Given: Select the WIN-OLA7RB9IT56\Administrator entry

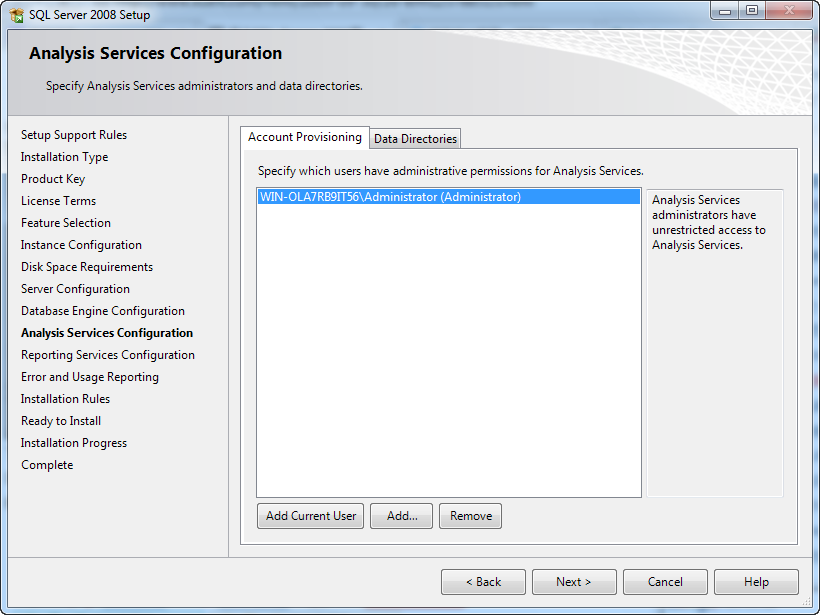Looking at the screenshot, I should click(390, 196).
